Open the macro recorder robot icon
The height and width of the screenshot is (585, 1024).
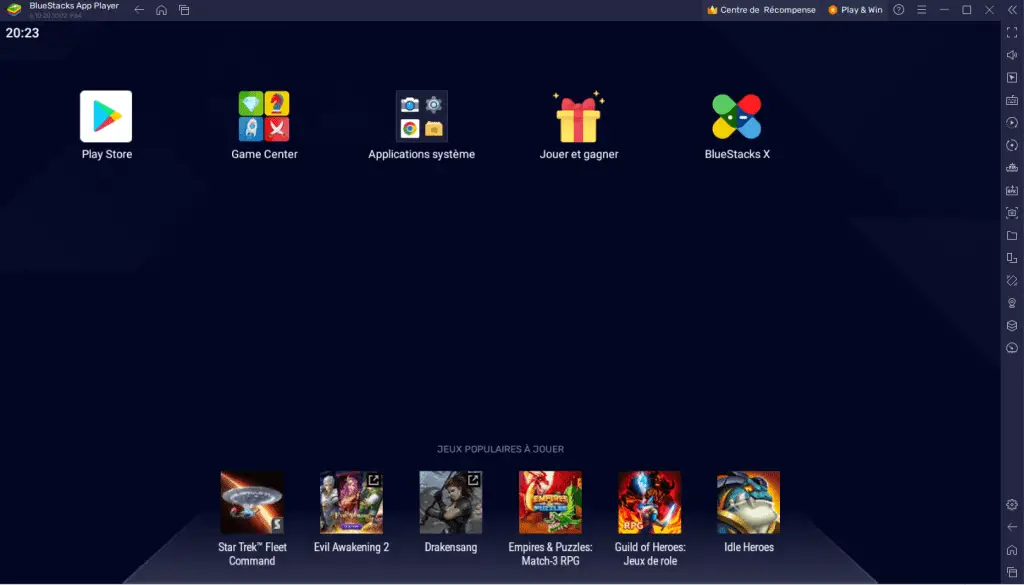coord(1012,168)
